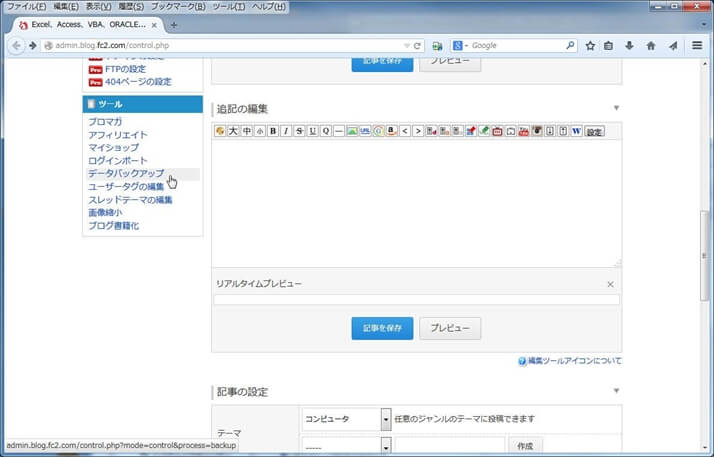Open a new browser tab
This screenshot has width=714, height=457.
click(x=174, y=25)
